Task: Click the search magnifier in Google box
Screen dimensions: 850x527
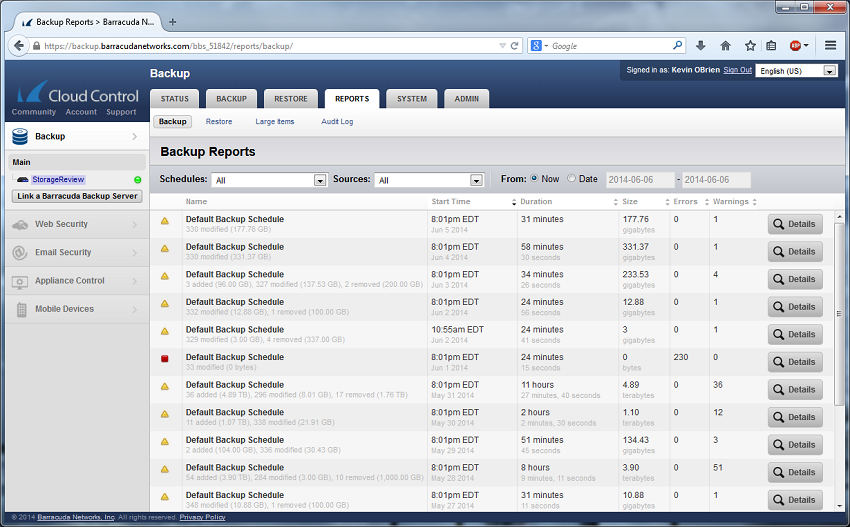Action: pyautogui.click(x=678, y=46)
